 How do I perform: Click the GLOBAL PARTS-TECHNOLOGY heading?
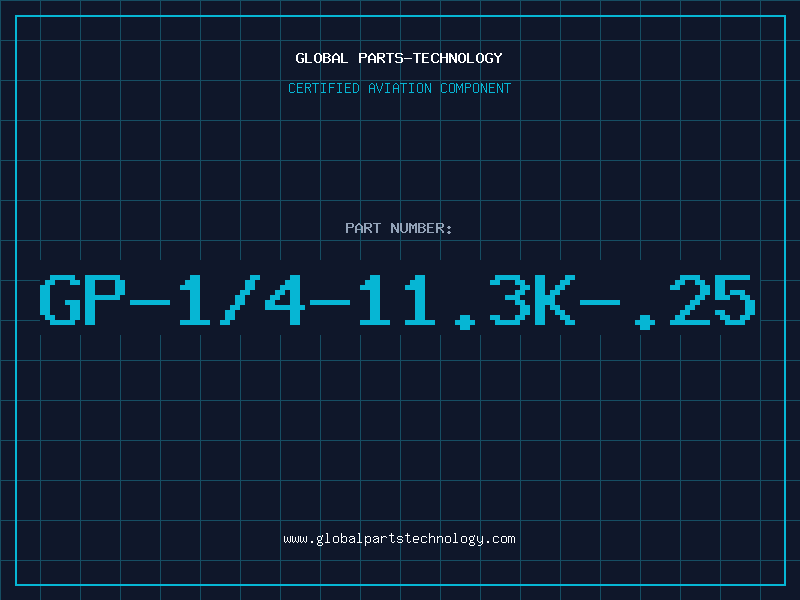click(x=399, y=58)
